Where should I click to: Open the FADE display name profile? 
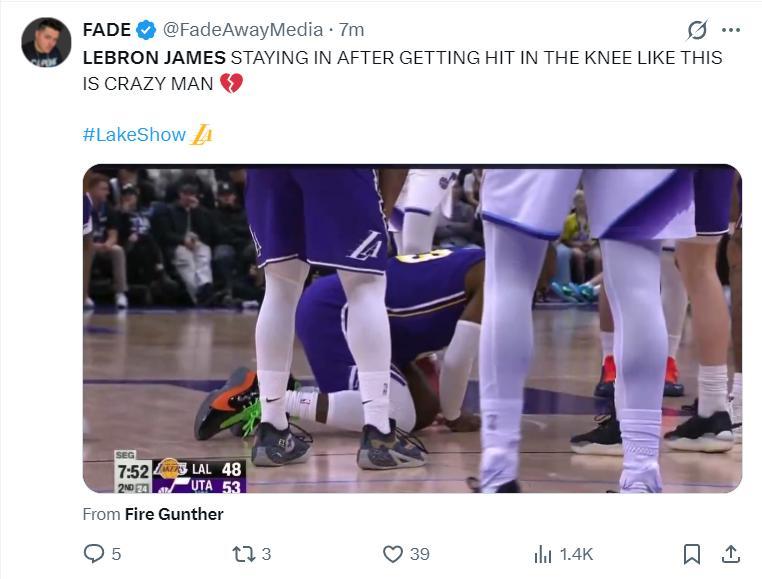pos(106,29)
